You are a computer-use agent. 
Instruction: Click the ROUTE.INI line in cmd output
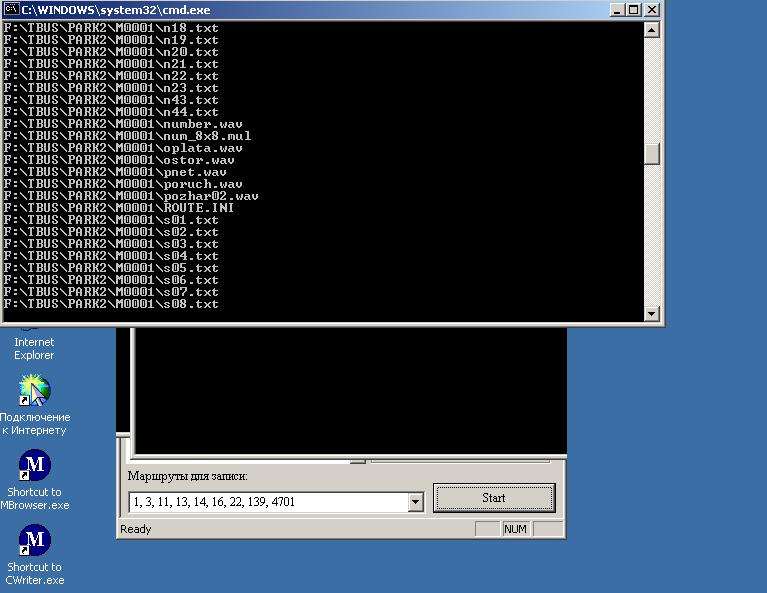point(118,208)
